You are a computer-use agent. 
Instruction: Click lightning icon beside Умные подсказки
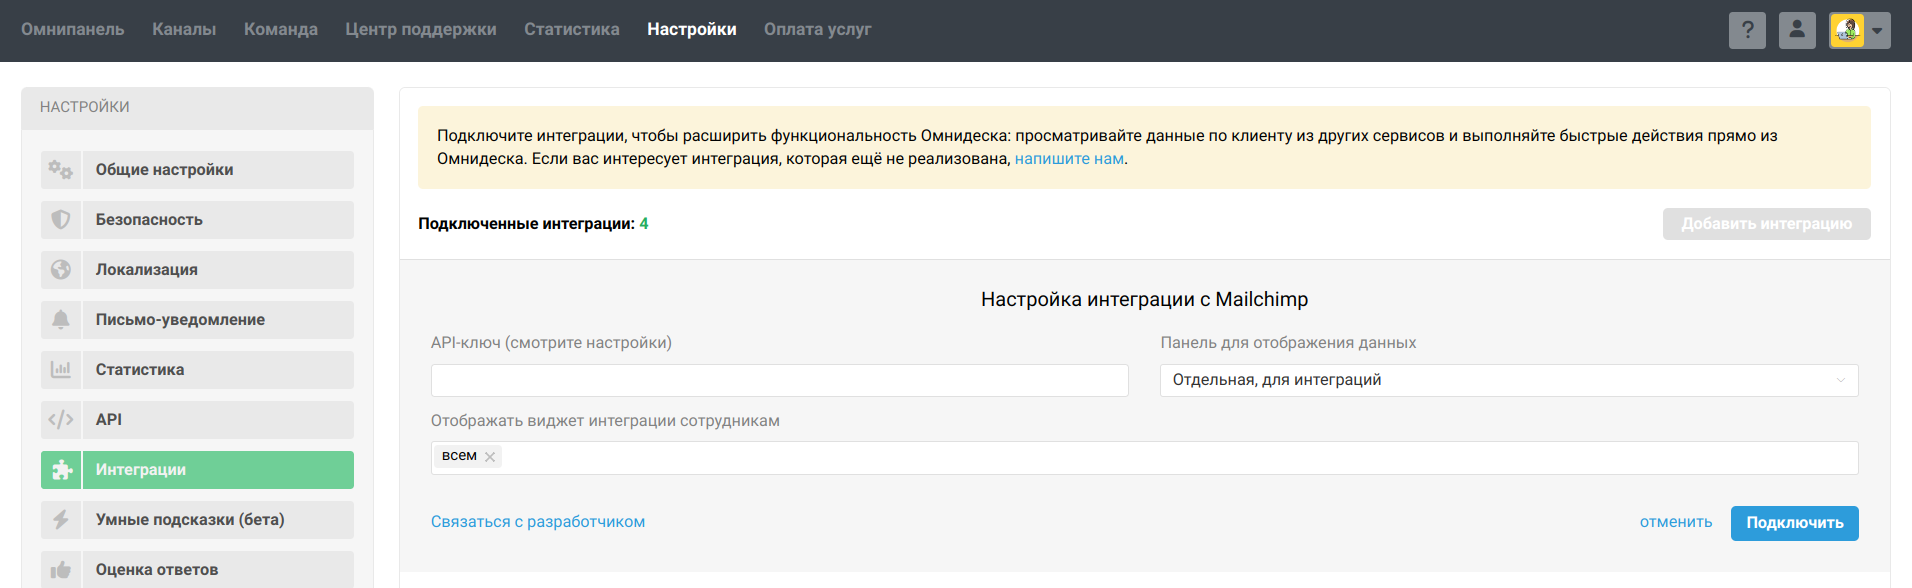61,520
